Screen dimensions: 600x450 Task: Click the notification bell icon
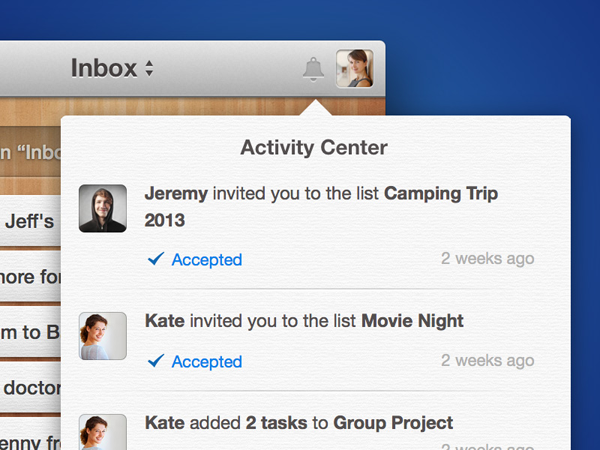click(313, 69)
